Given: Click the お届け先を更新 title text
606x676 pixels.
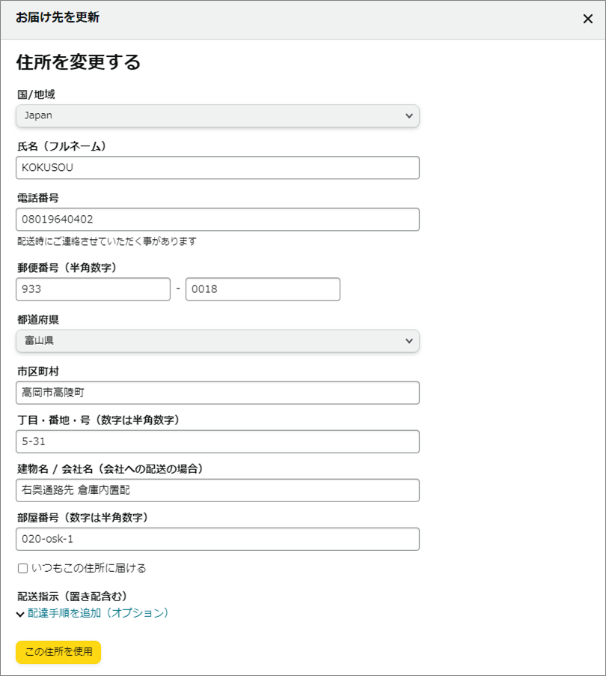Looking at the screenshot, I should pyautogui.click(x=57, y=18).
